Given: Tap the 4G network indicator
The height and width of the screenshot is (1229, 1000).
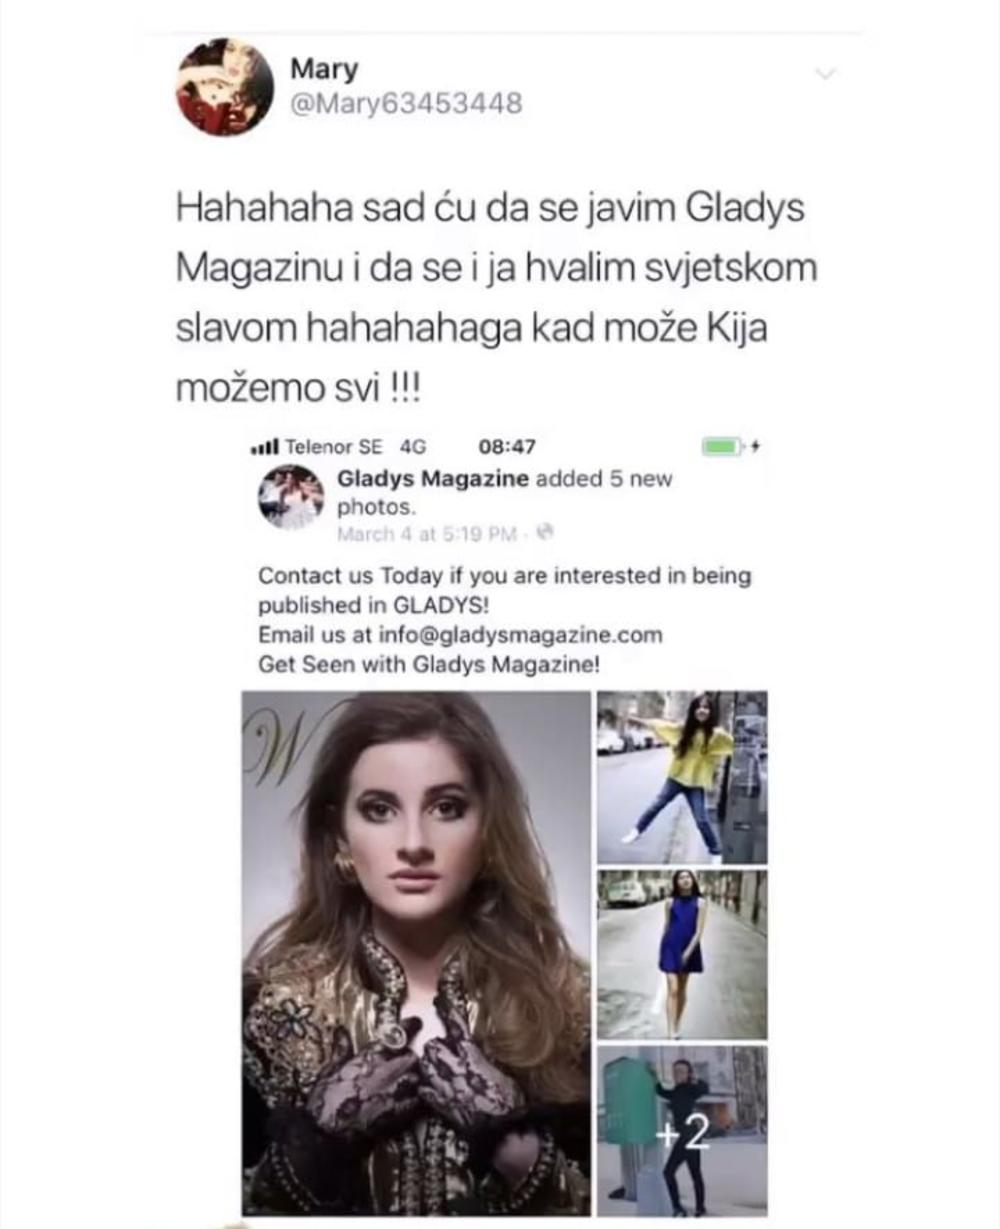Looking at the screenshot, I should [x=413, y=446].
